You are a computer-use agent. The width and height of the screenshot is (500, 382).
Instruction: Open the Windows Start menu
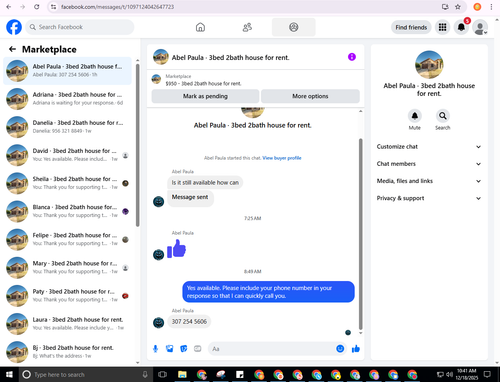pos(9,374)
